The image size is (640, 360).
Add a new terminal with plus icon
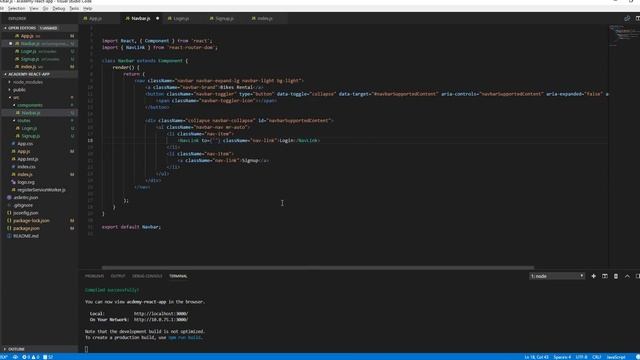[x=593, y=276]
